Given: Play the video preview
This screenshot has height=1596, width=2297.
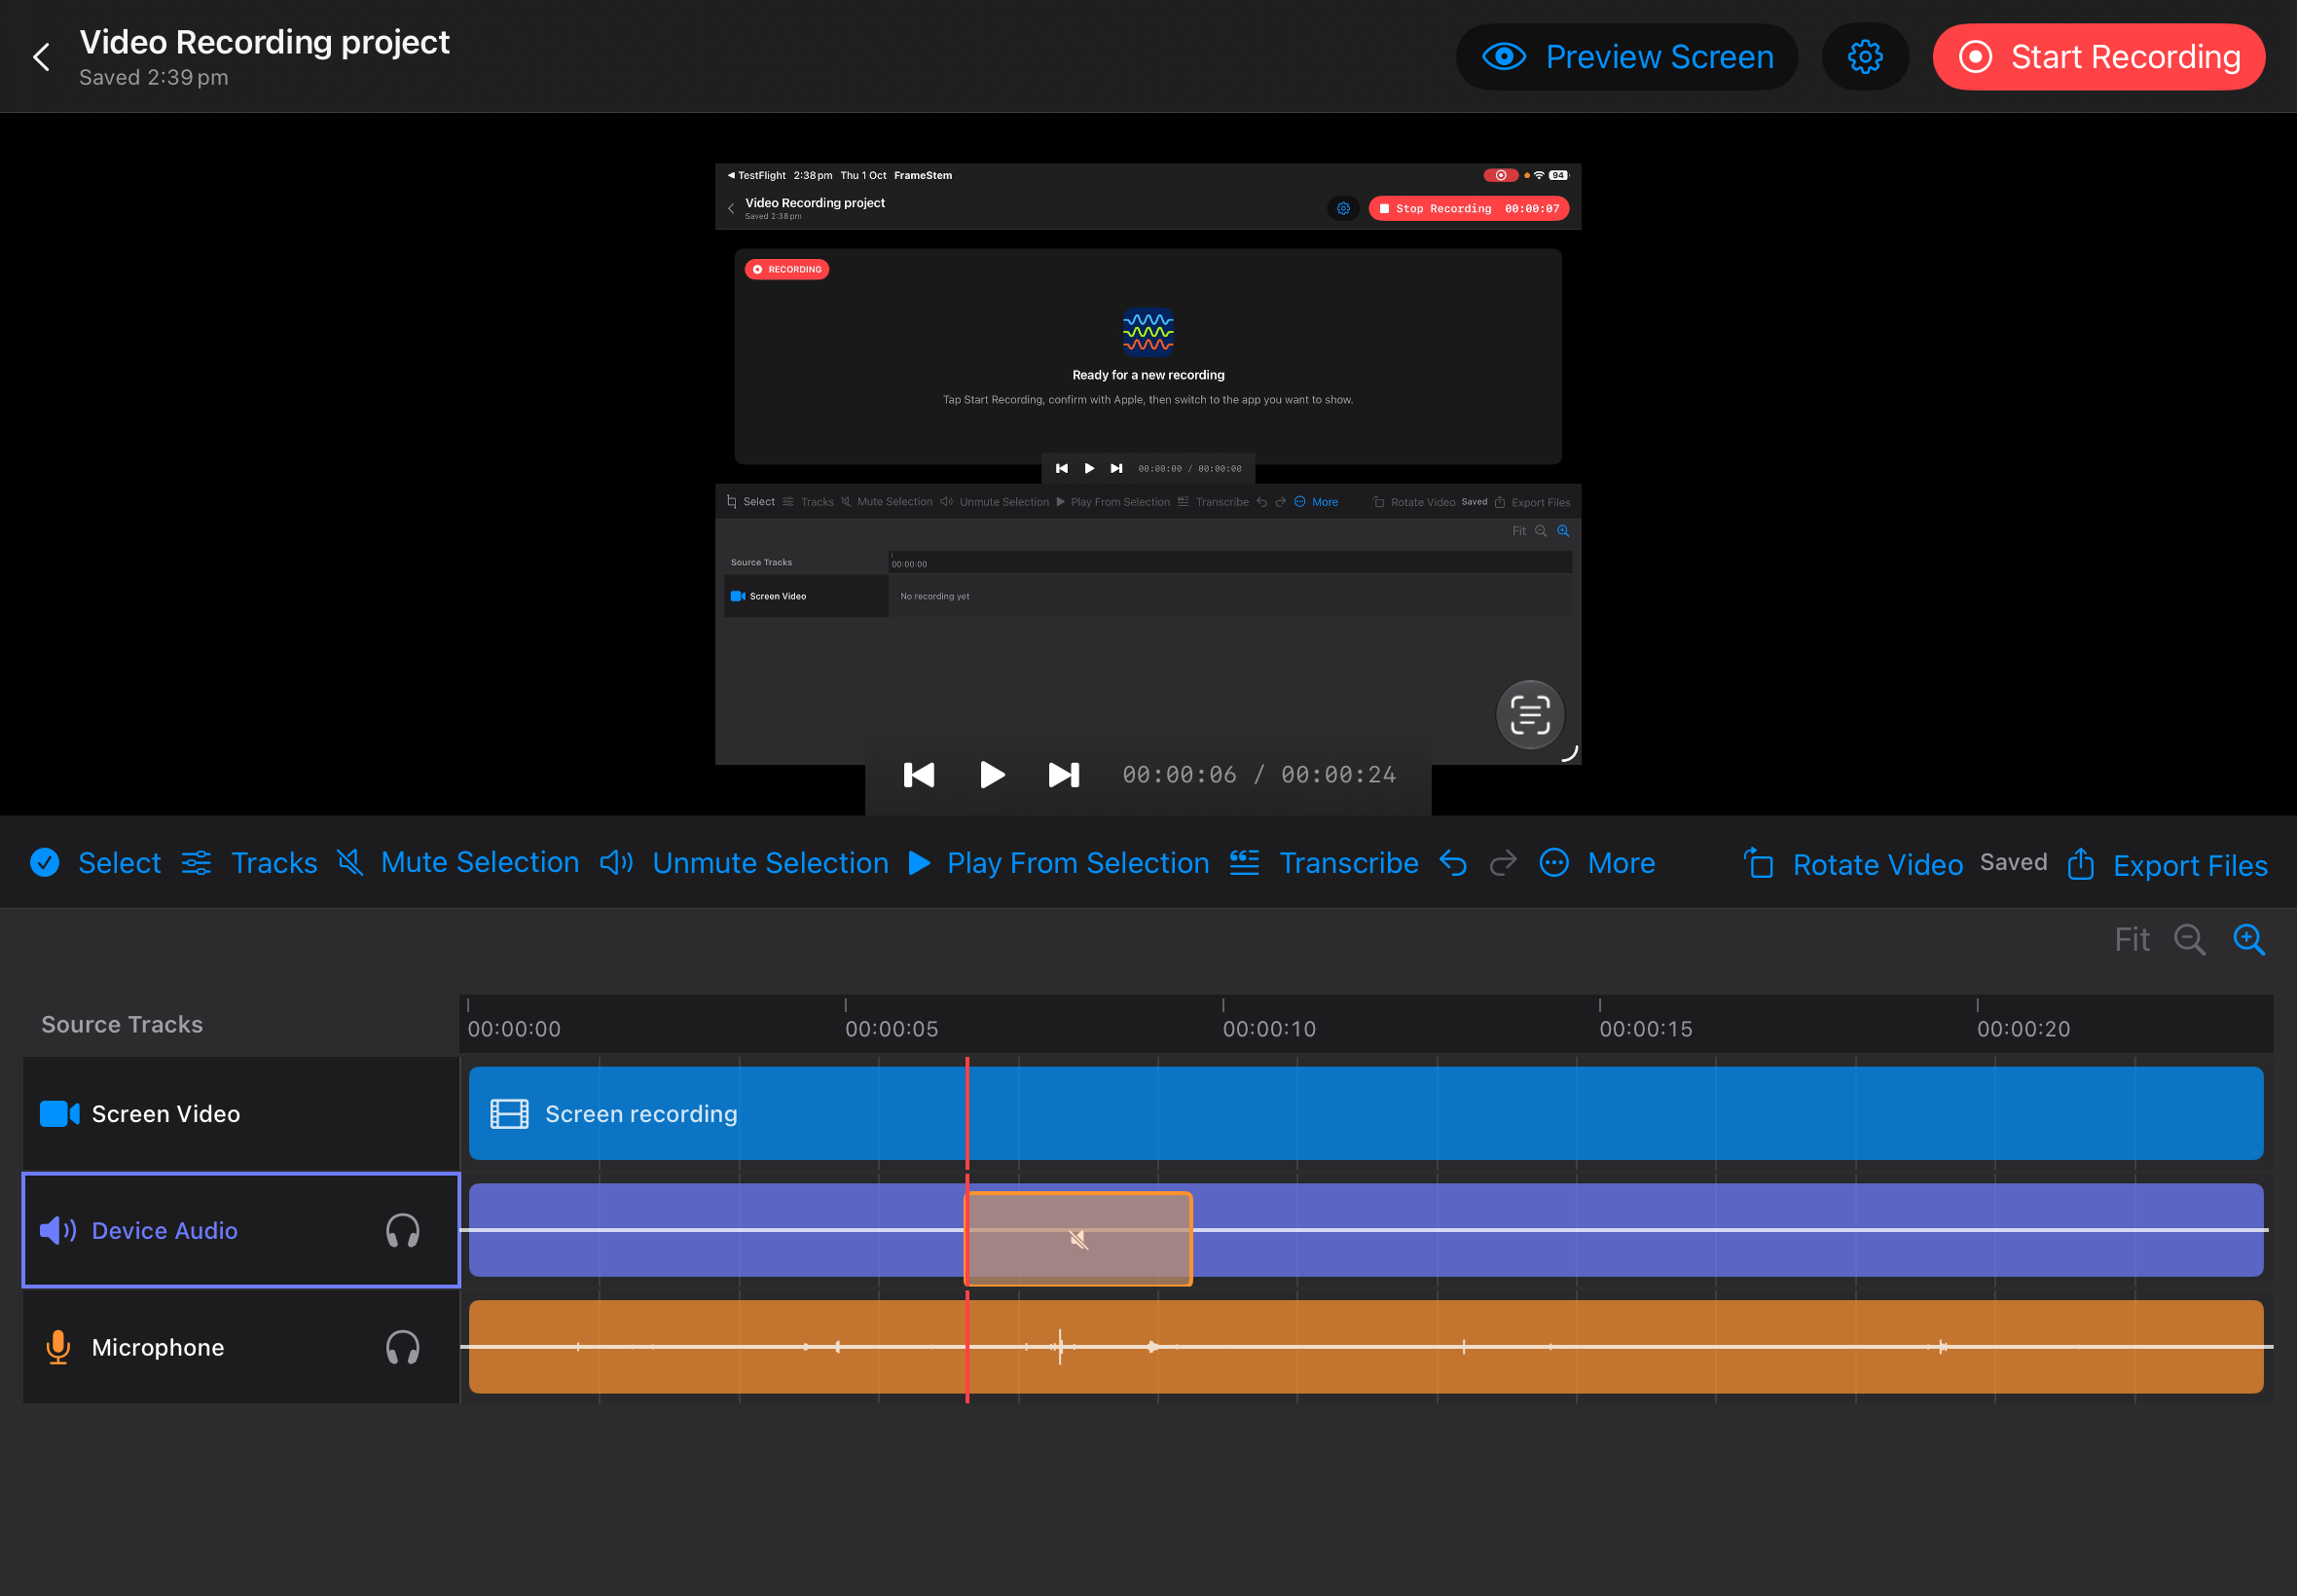Looking at the screenshot, I should (991, 775).
